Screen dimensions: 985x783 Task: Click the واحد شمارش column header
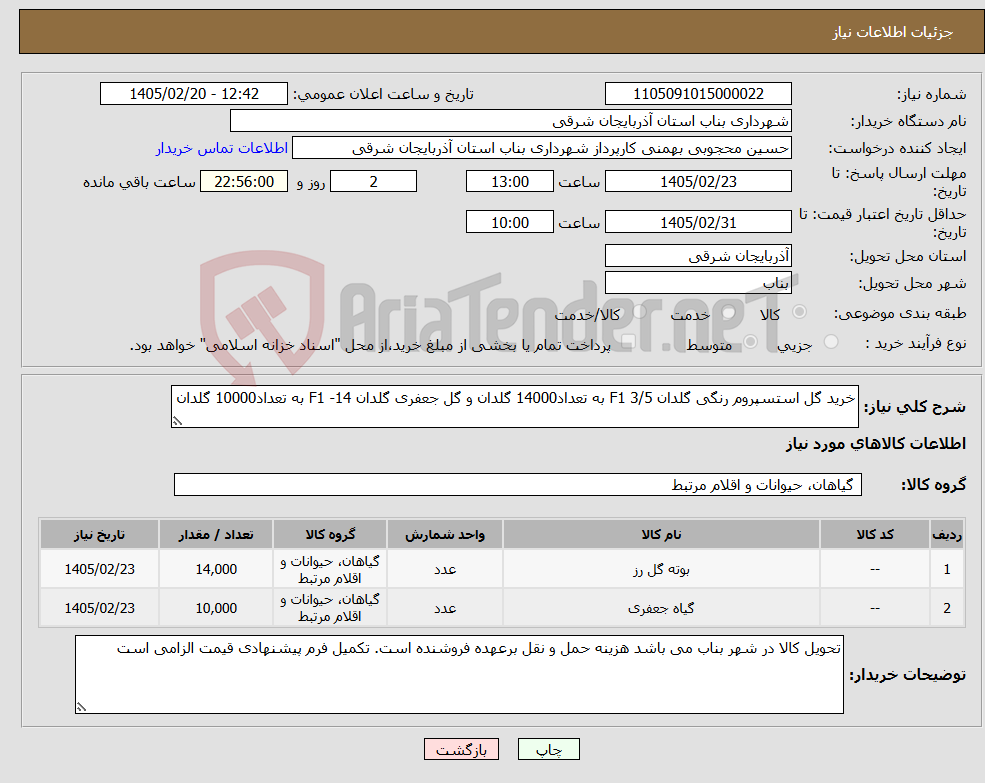coord(445,534)
